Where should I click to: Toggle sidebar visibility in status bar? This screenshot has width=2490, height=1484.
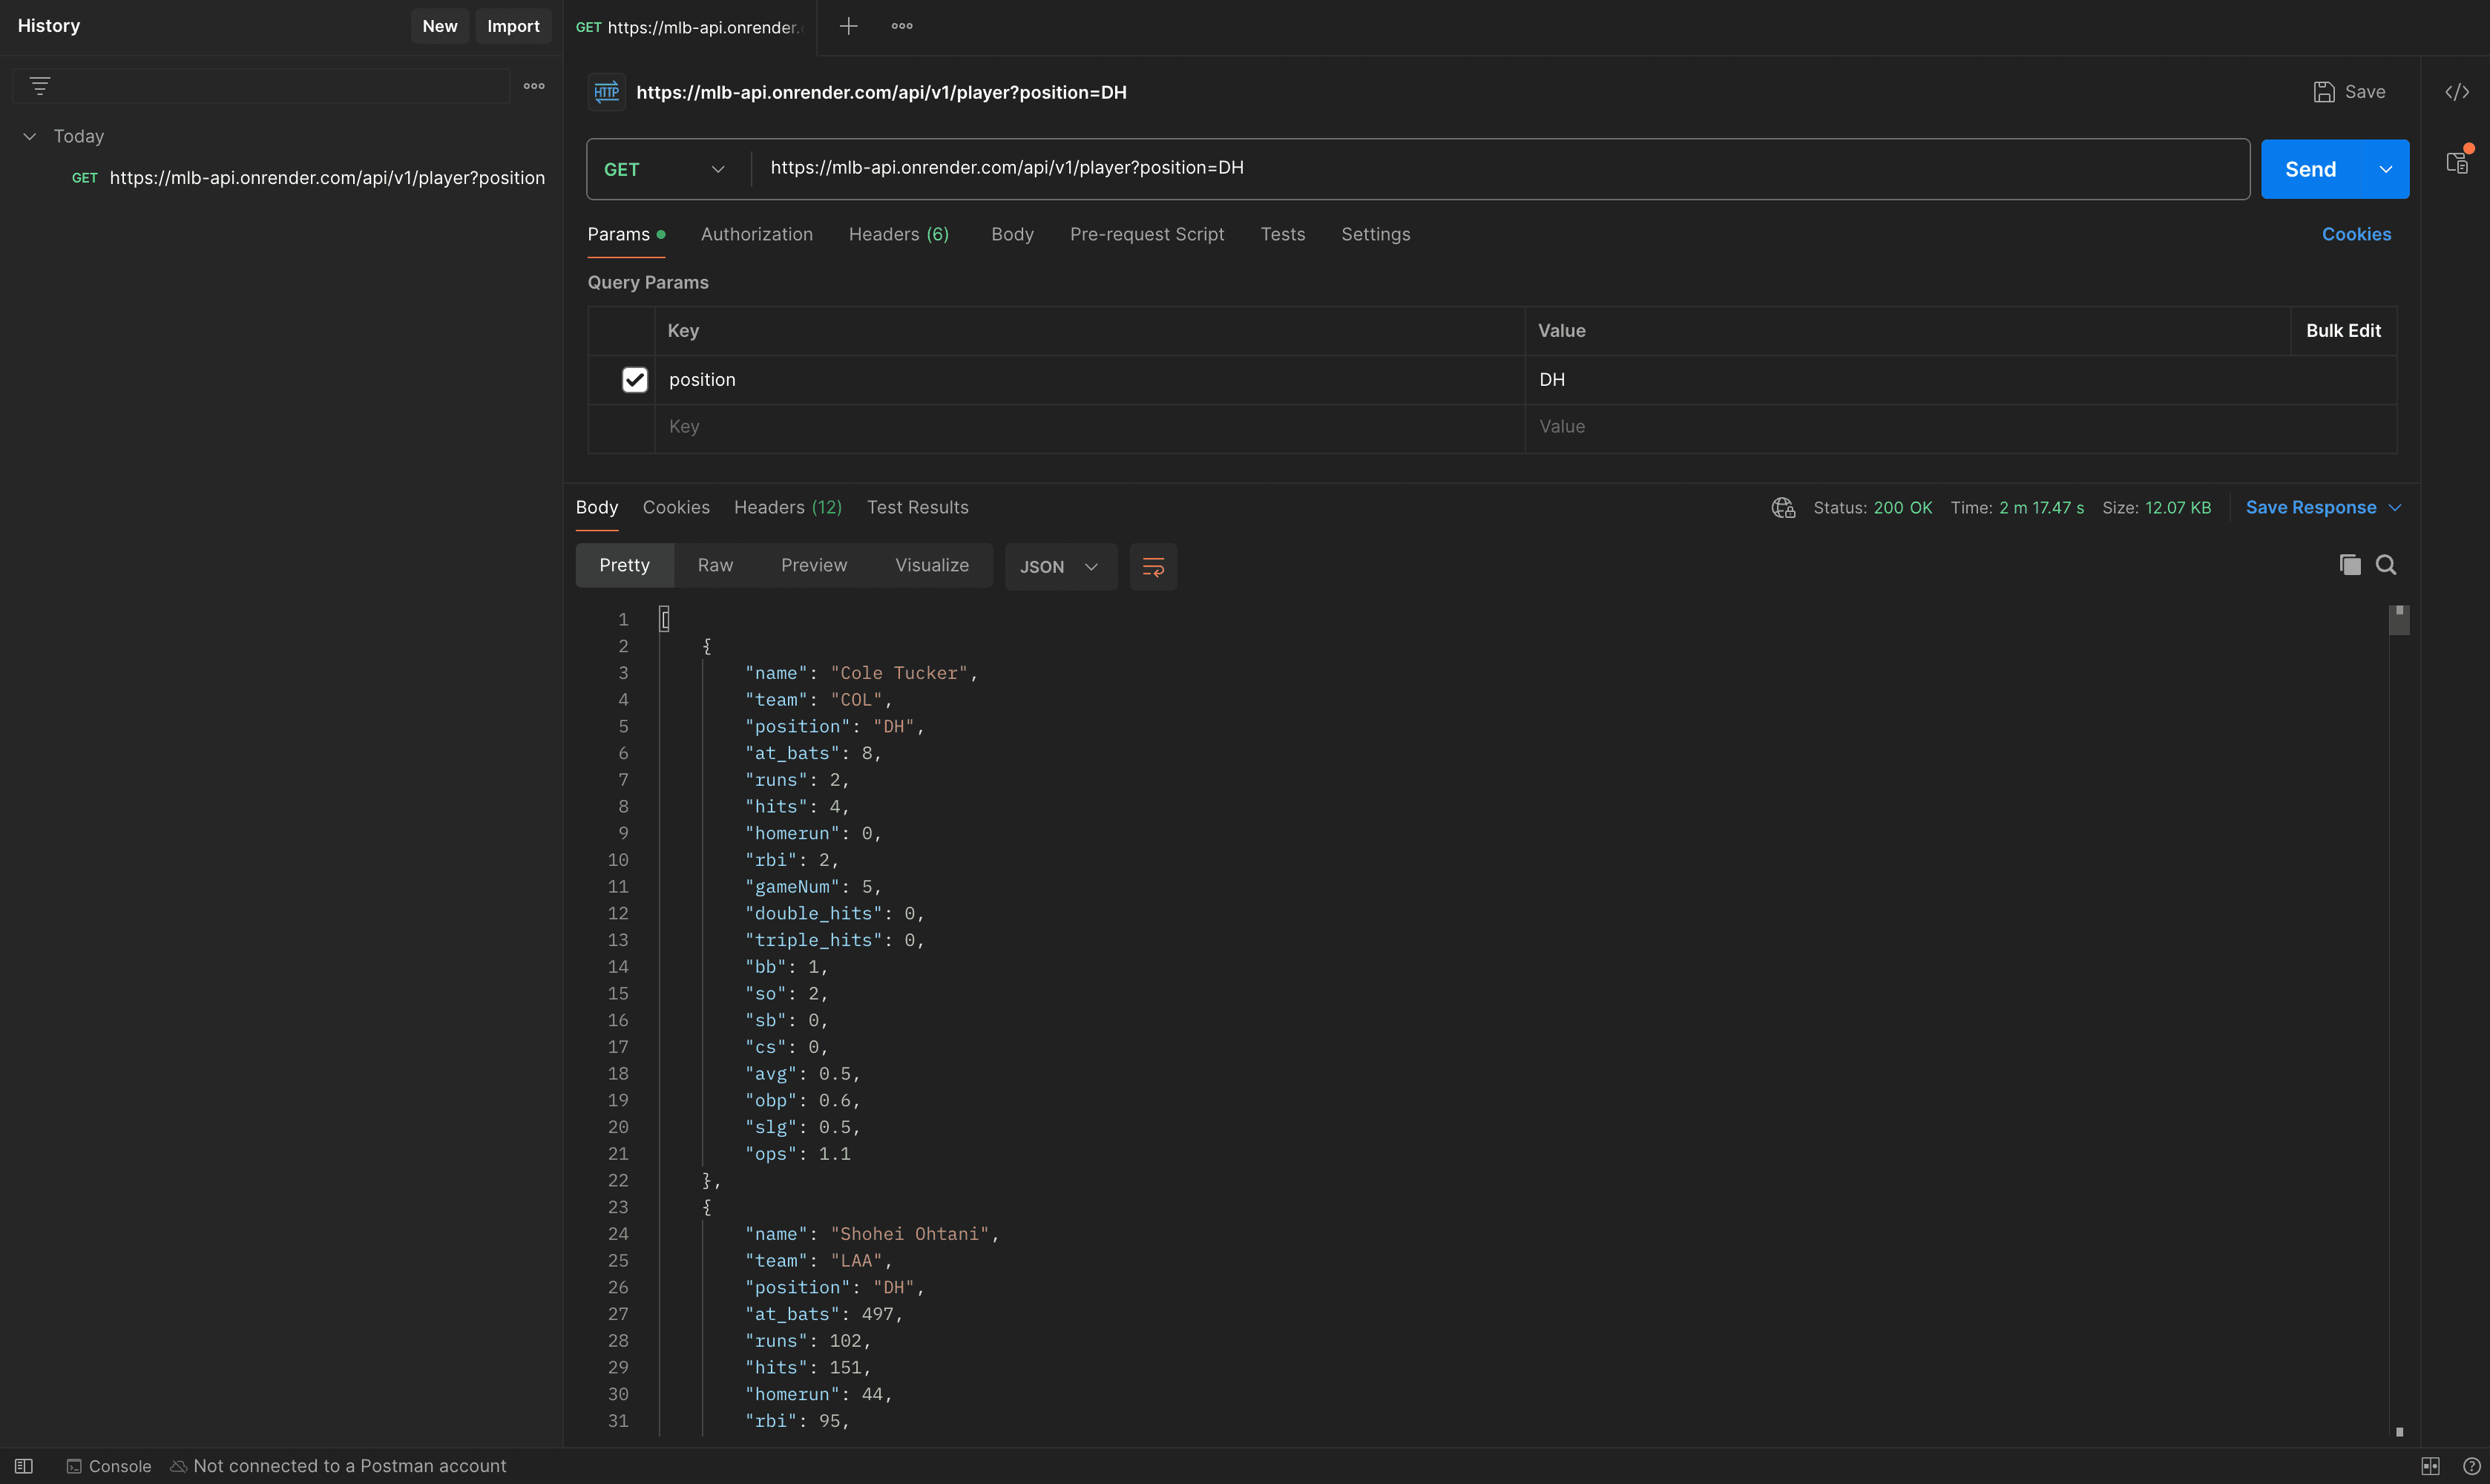click(24, 1466)
